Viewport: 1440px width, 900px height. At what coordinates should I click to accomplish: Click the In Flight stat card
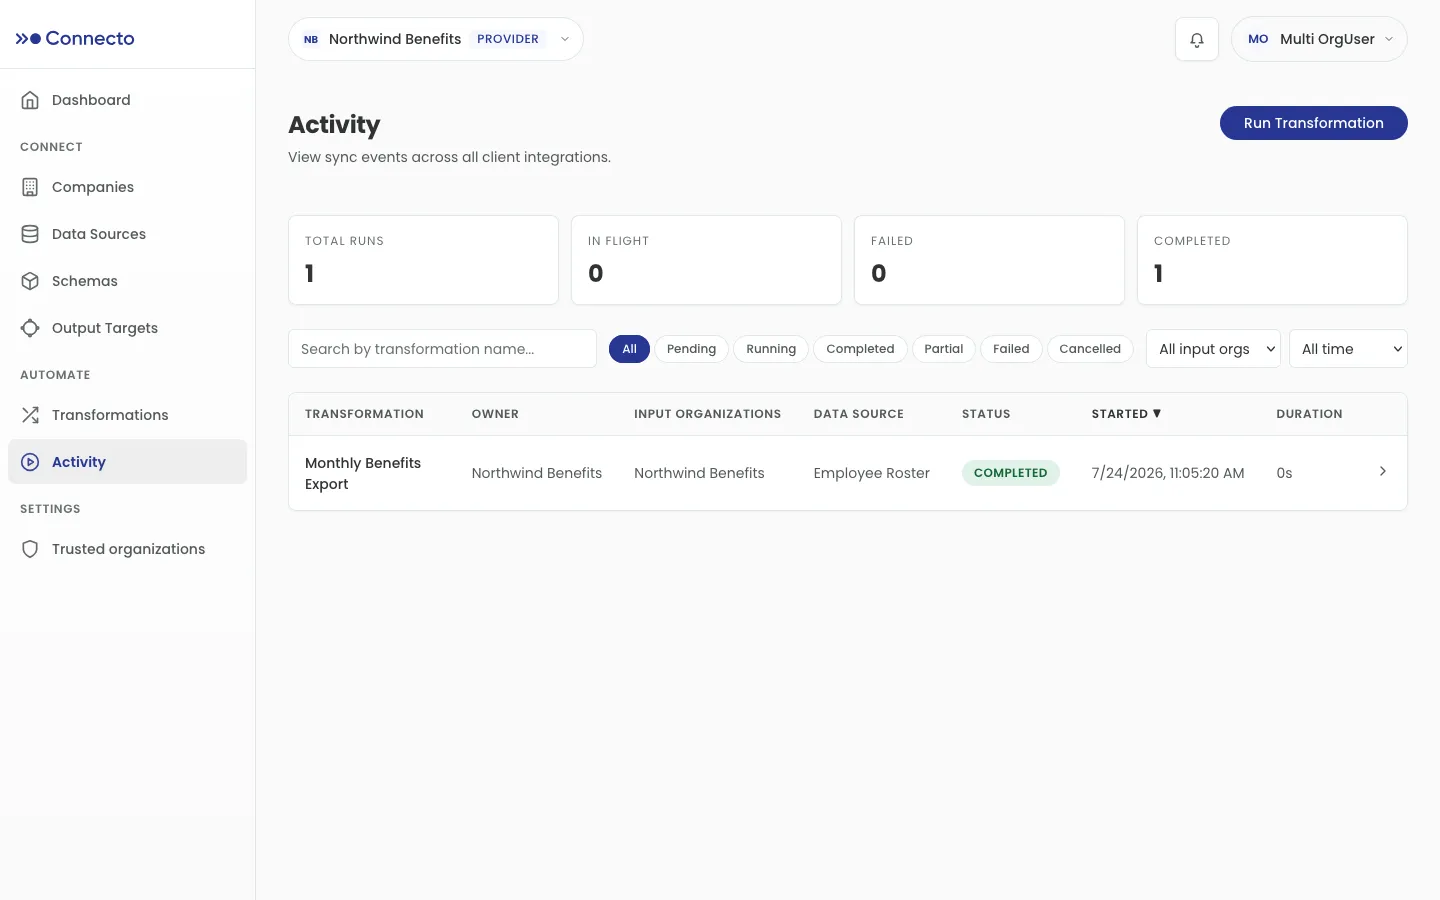pyautogui.click(x=706, y=260)
